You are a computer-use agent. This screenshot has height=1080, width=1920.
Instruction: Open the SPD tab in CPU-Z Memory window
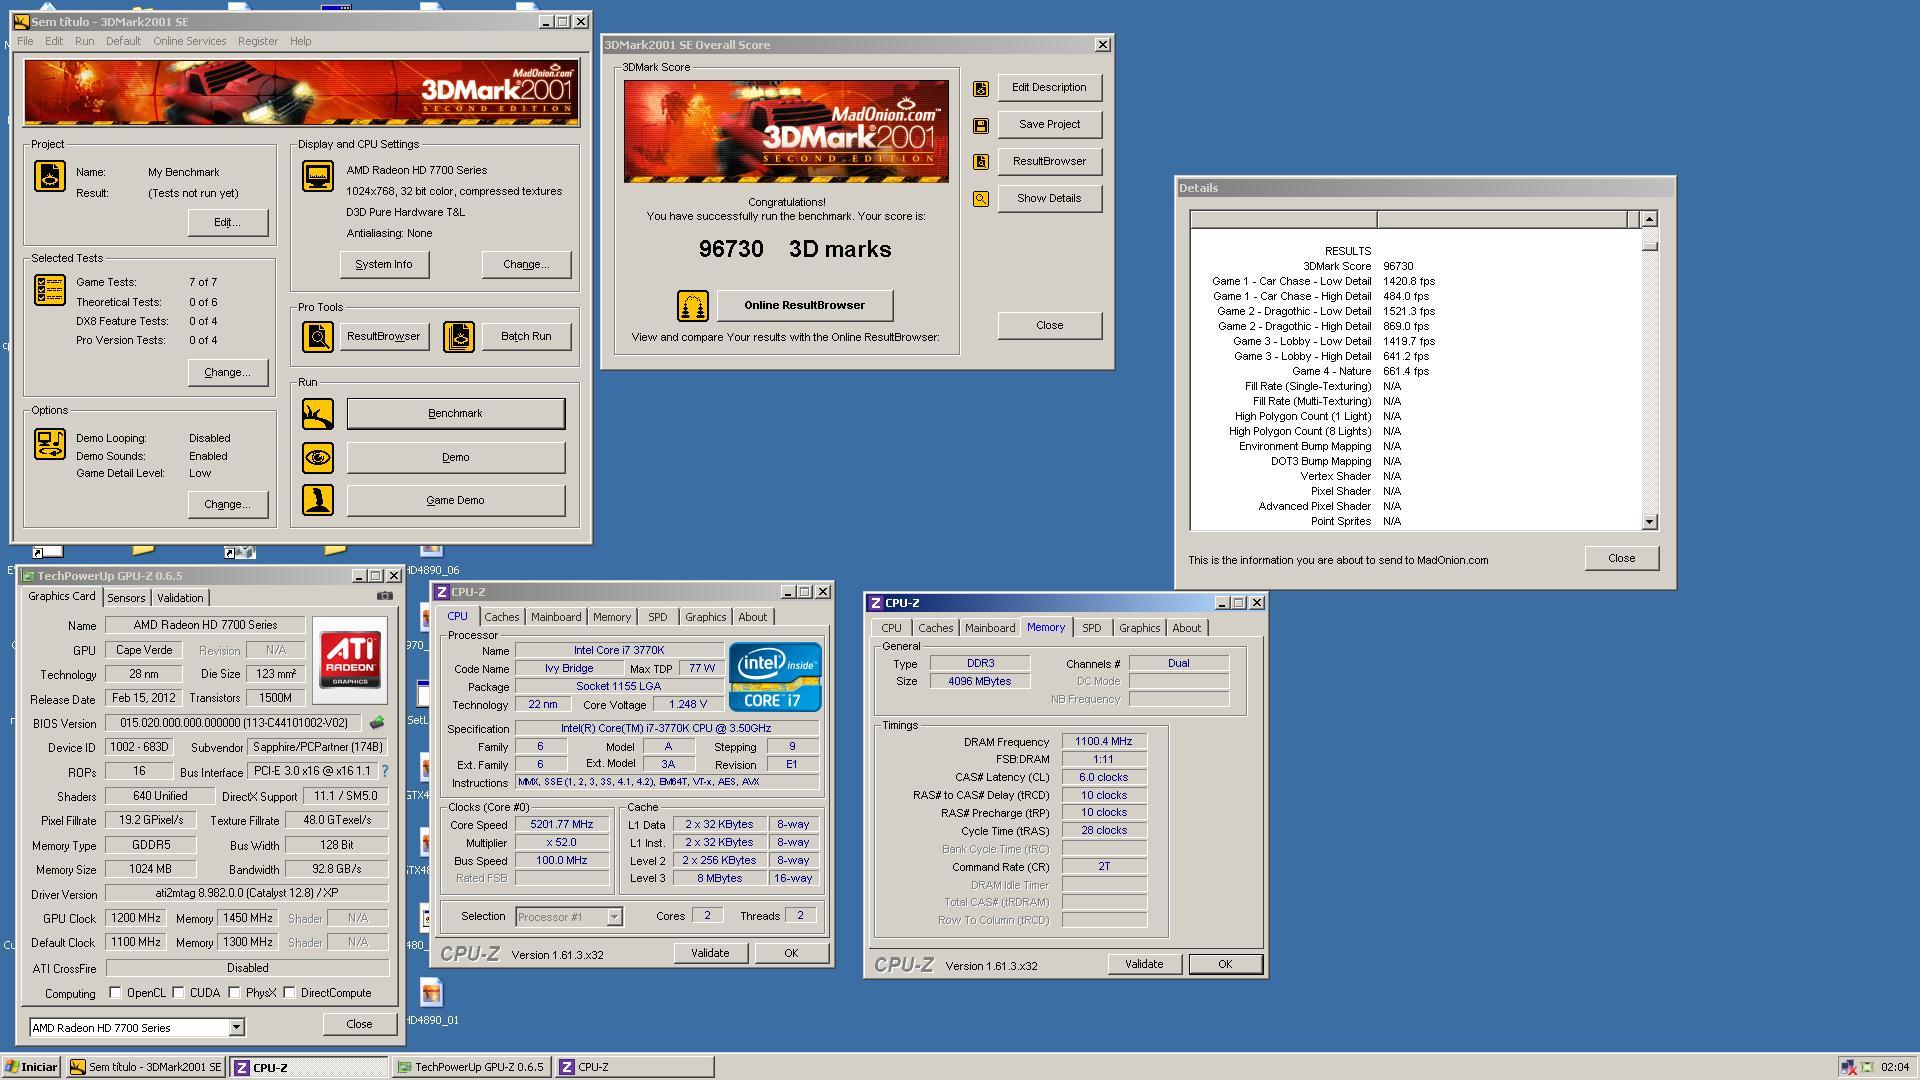click(1091, 628)
